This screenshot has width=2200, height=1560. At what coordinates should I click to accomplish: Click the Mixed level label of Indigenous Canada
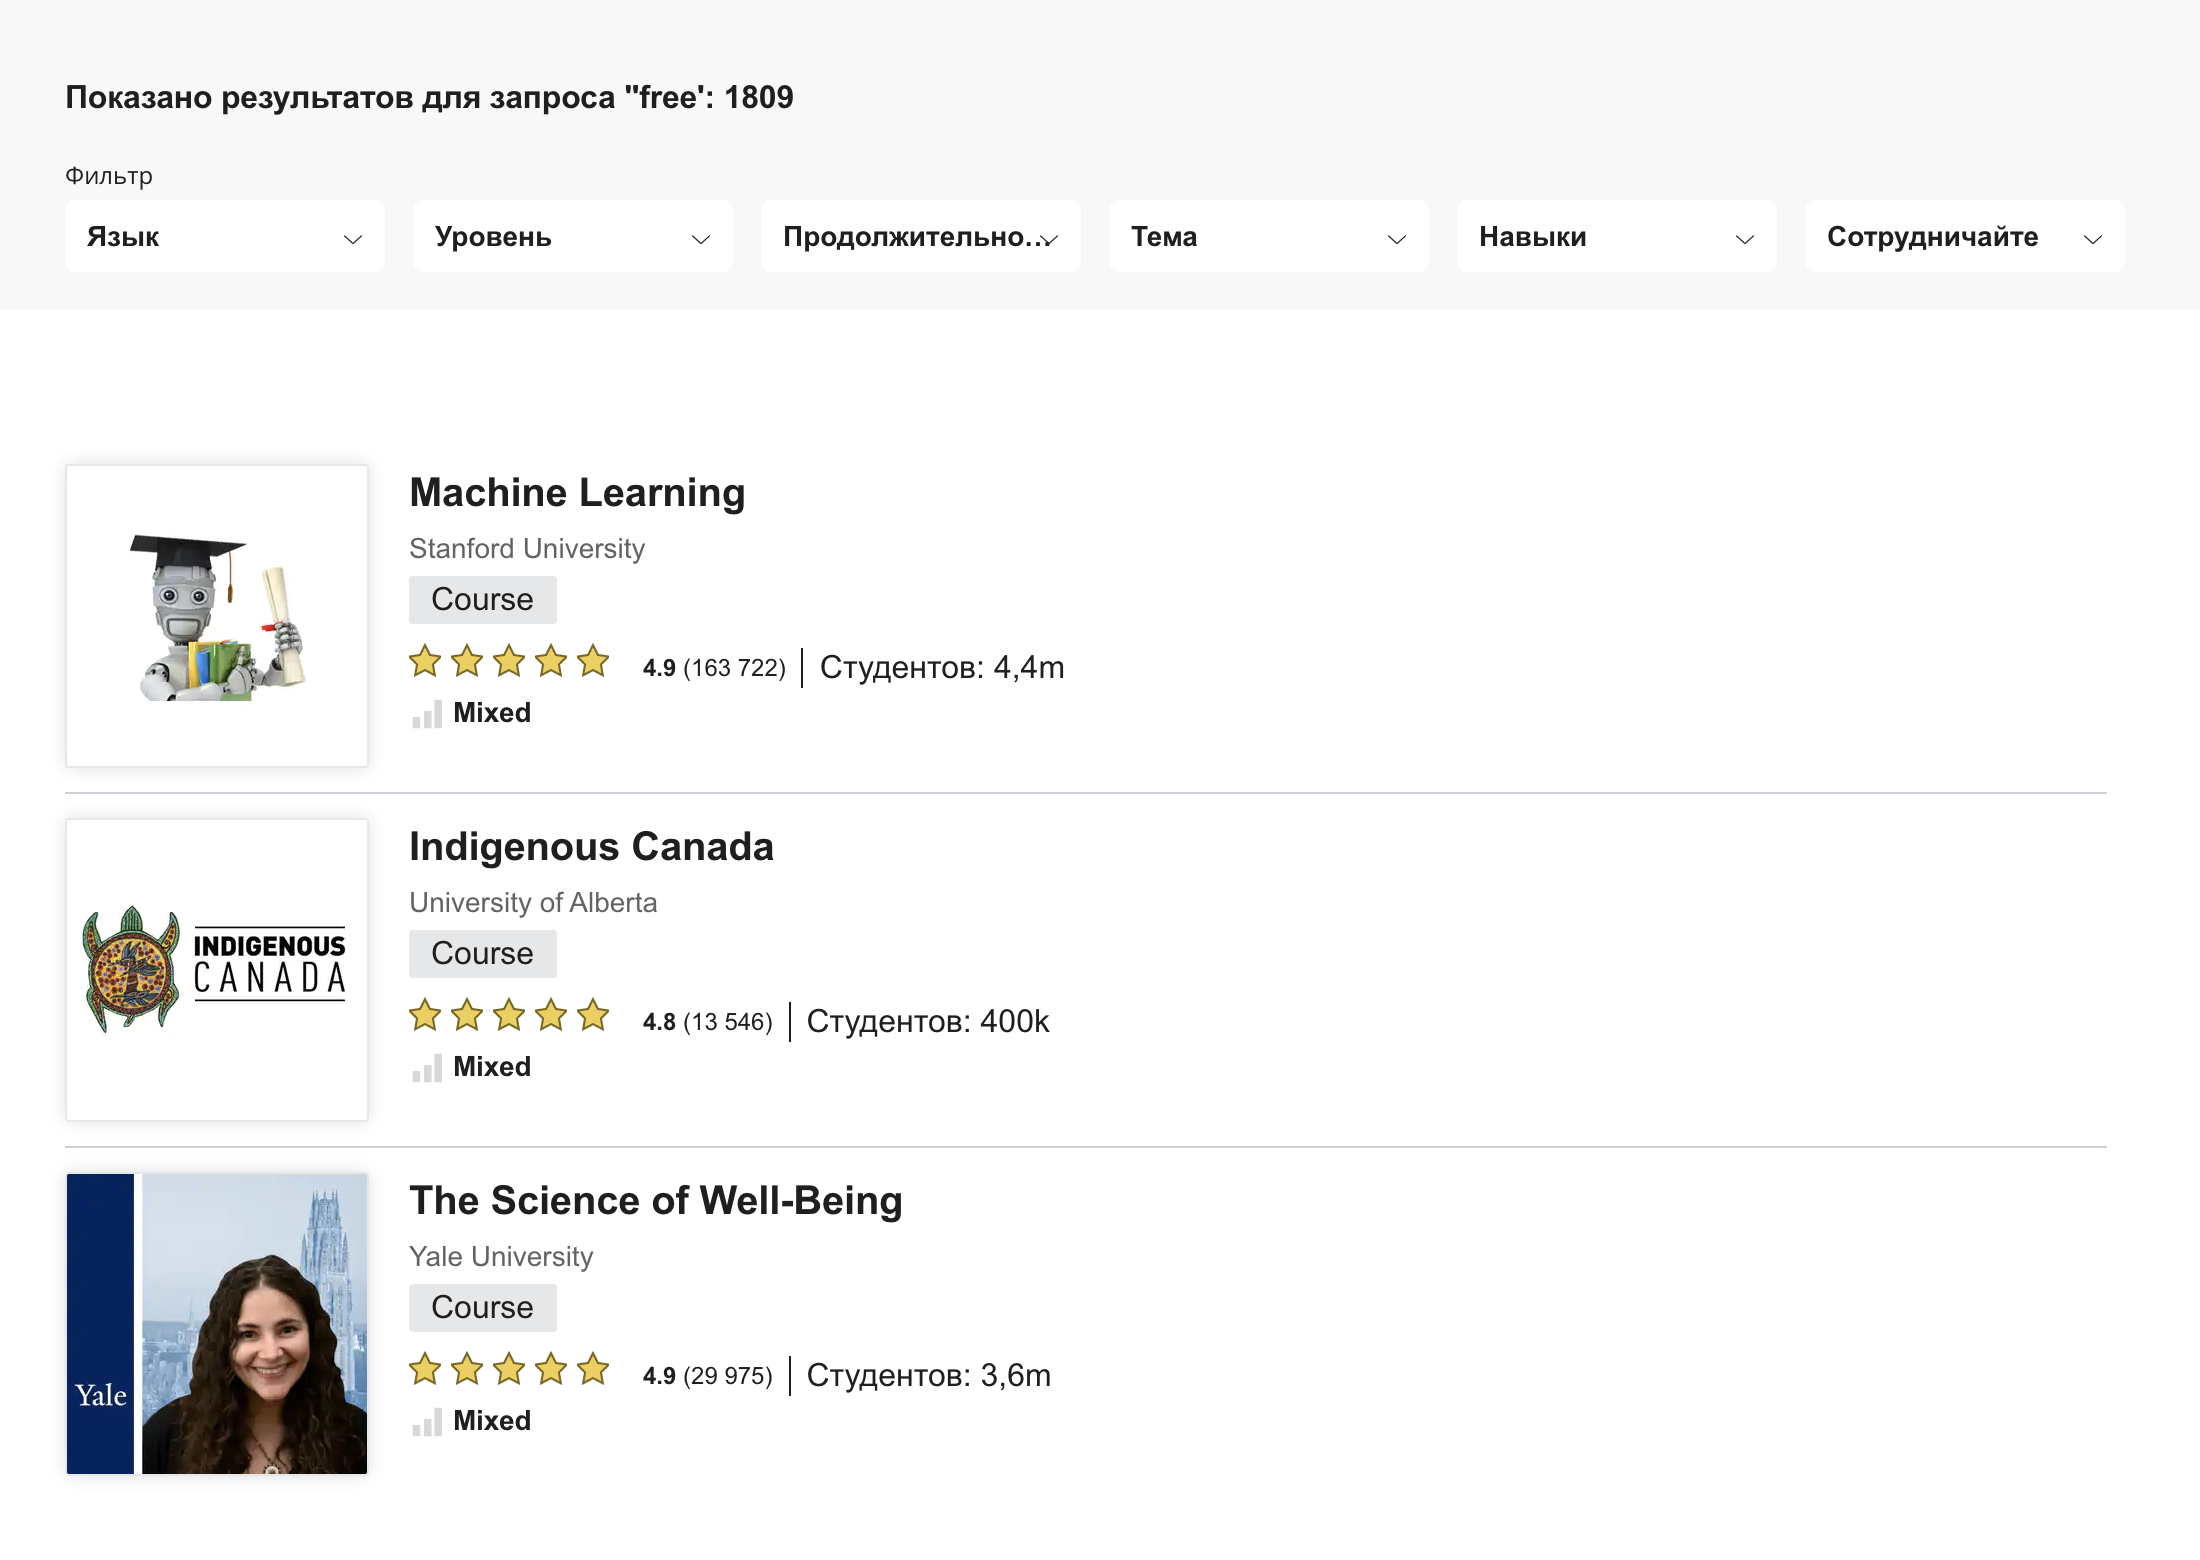[x=492, y=1067]
